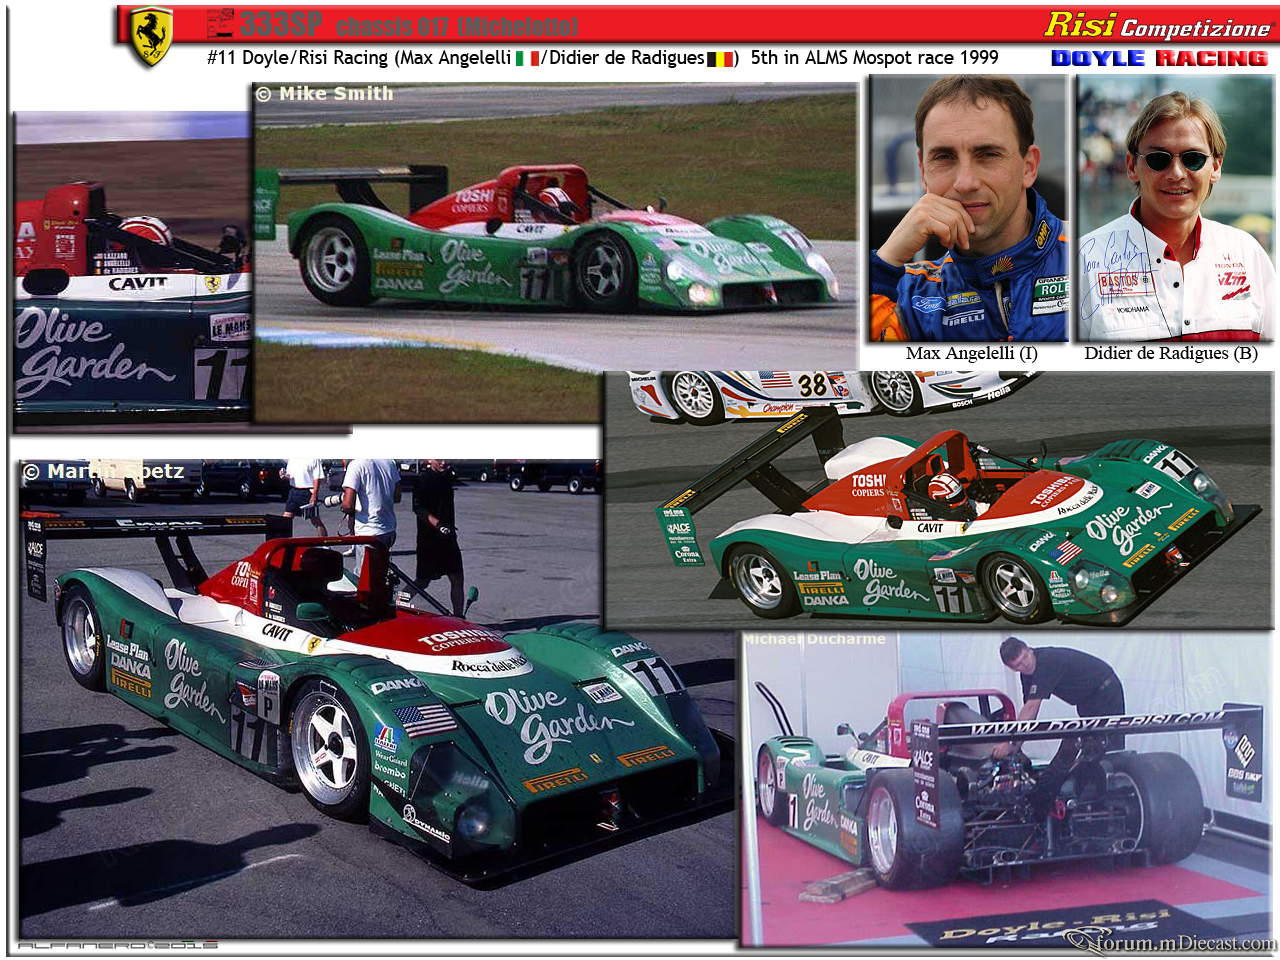This screenshot has width=1280, height=960.
Task: Open the Didier de Radigues portrait photo
Action: 1176,209
